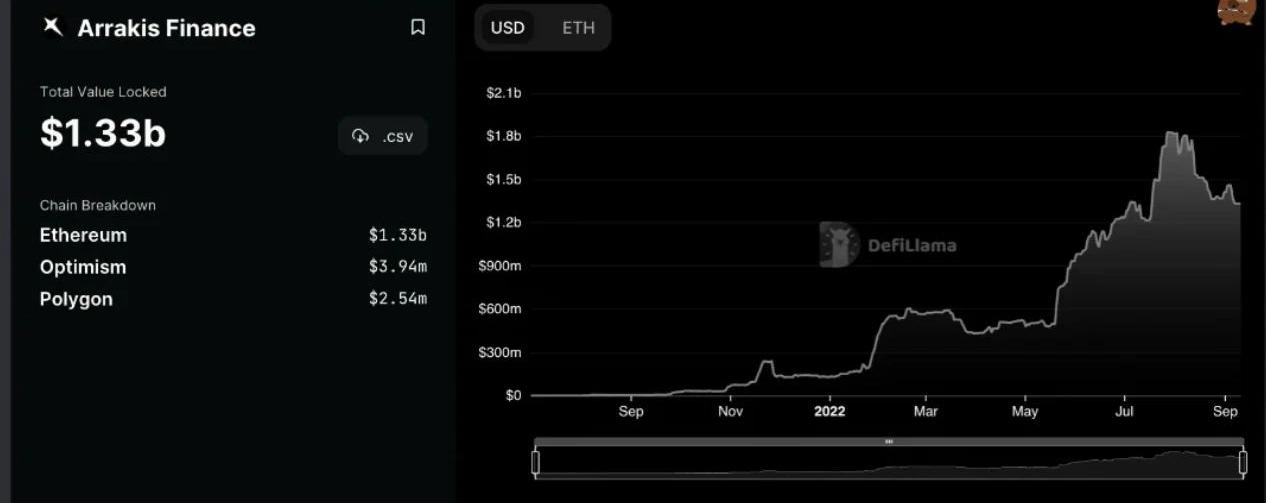Screen dimensions: 1266x503
Task: Switch chart denomination to ETH
Action: (x=578, y=27)
